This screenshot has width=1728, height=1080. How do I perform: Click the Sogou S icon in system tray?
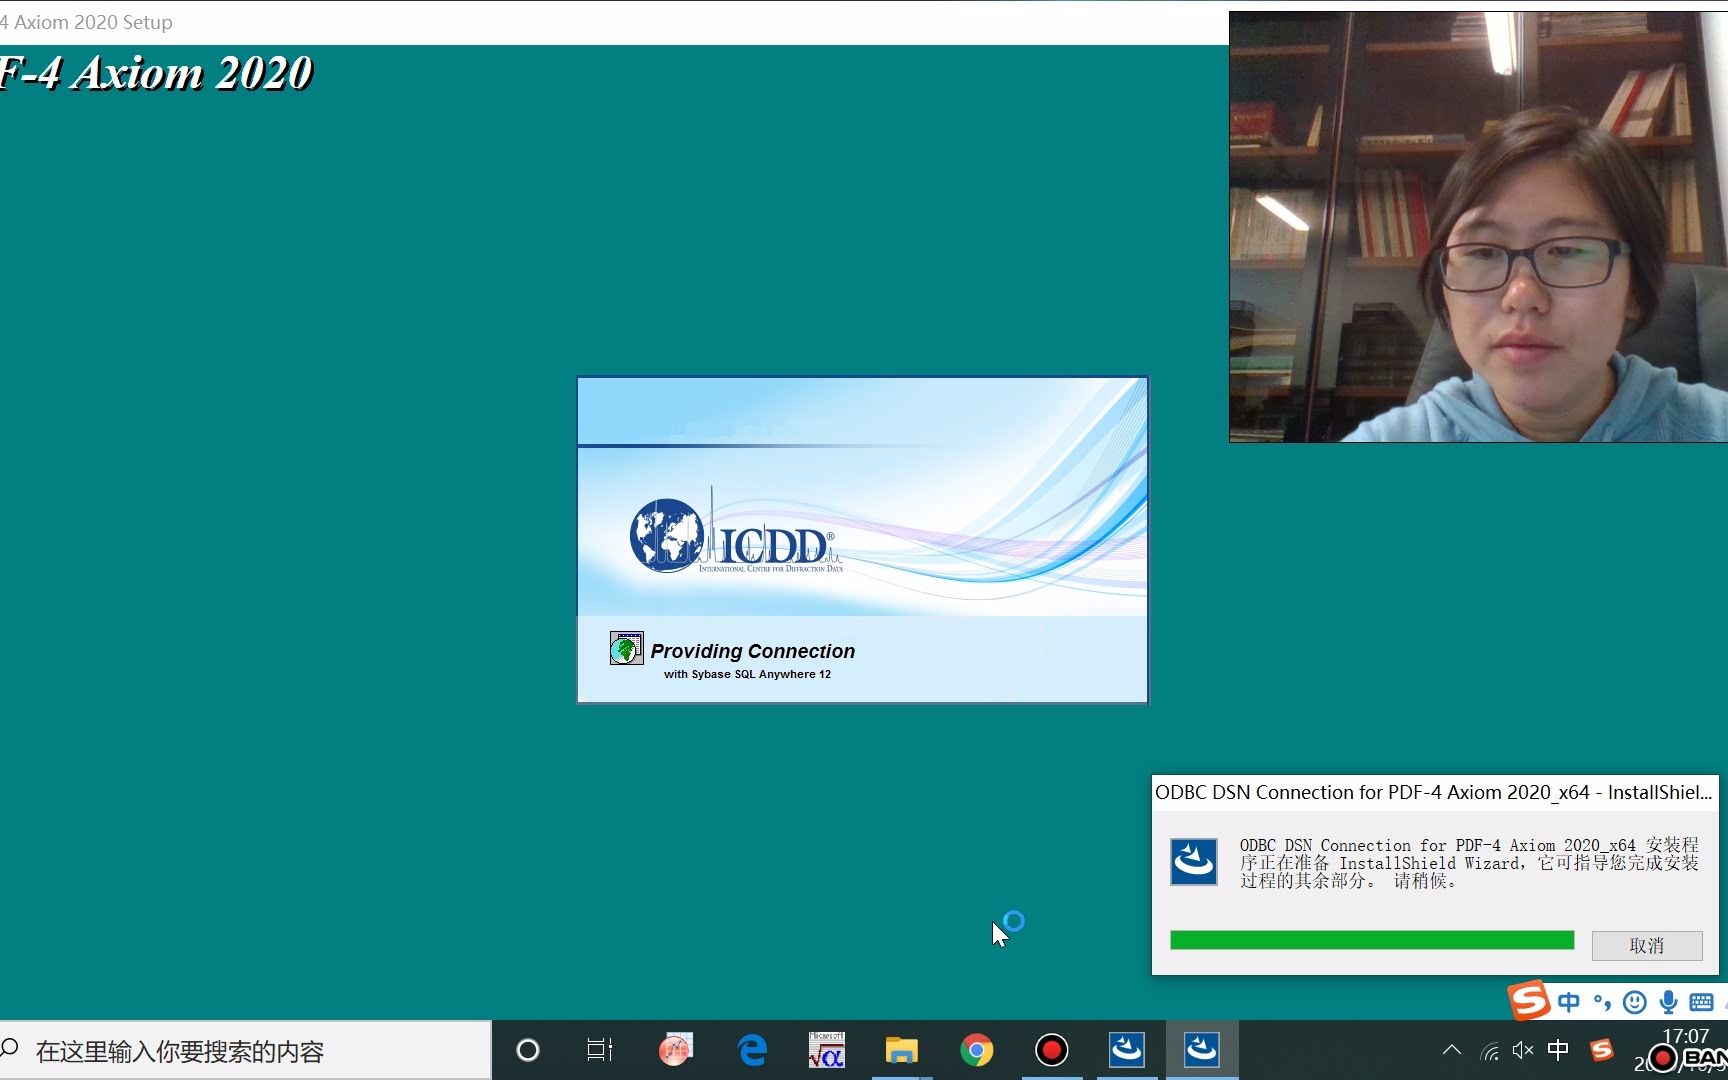pos(1602,1049)
